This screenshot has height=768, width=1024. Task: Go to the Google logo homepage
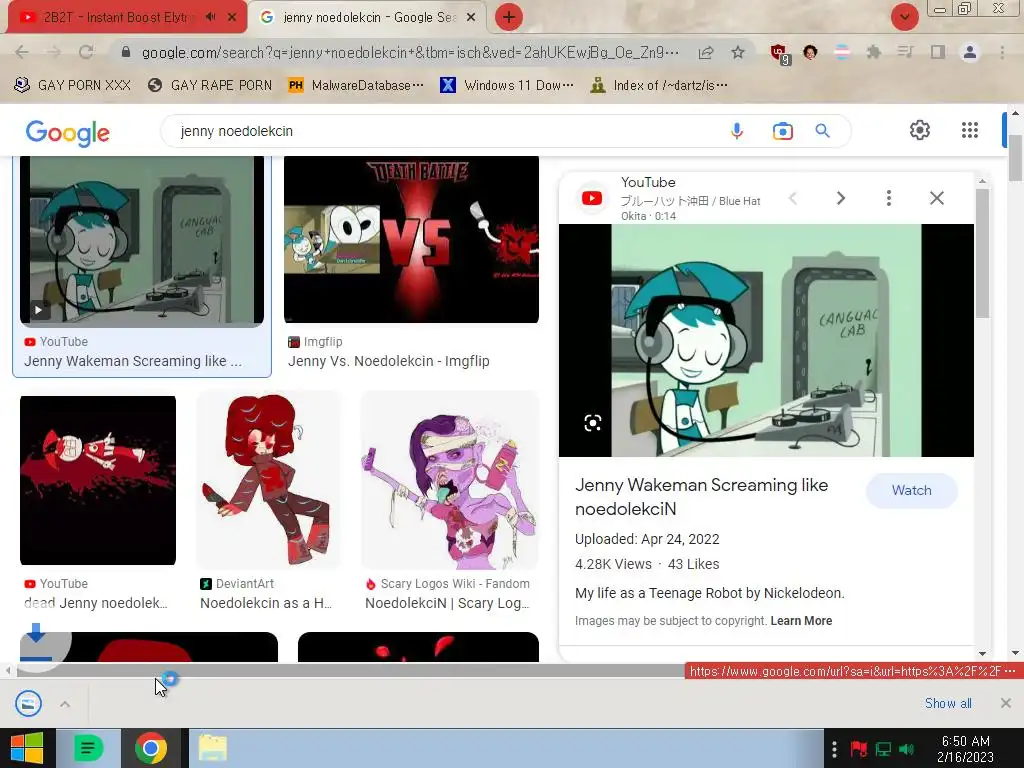(x=67, y=133)
